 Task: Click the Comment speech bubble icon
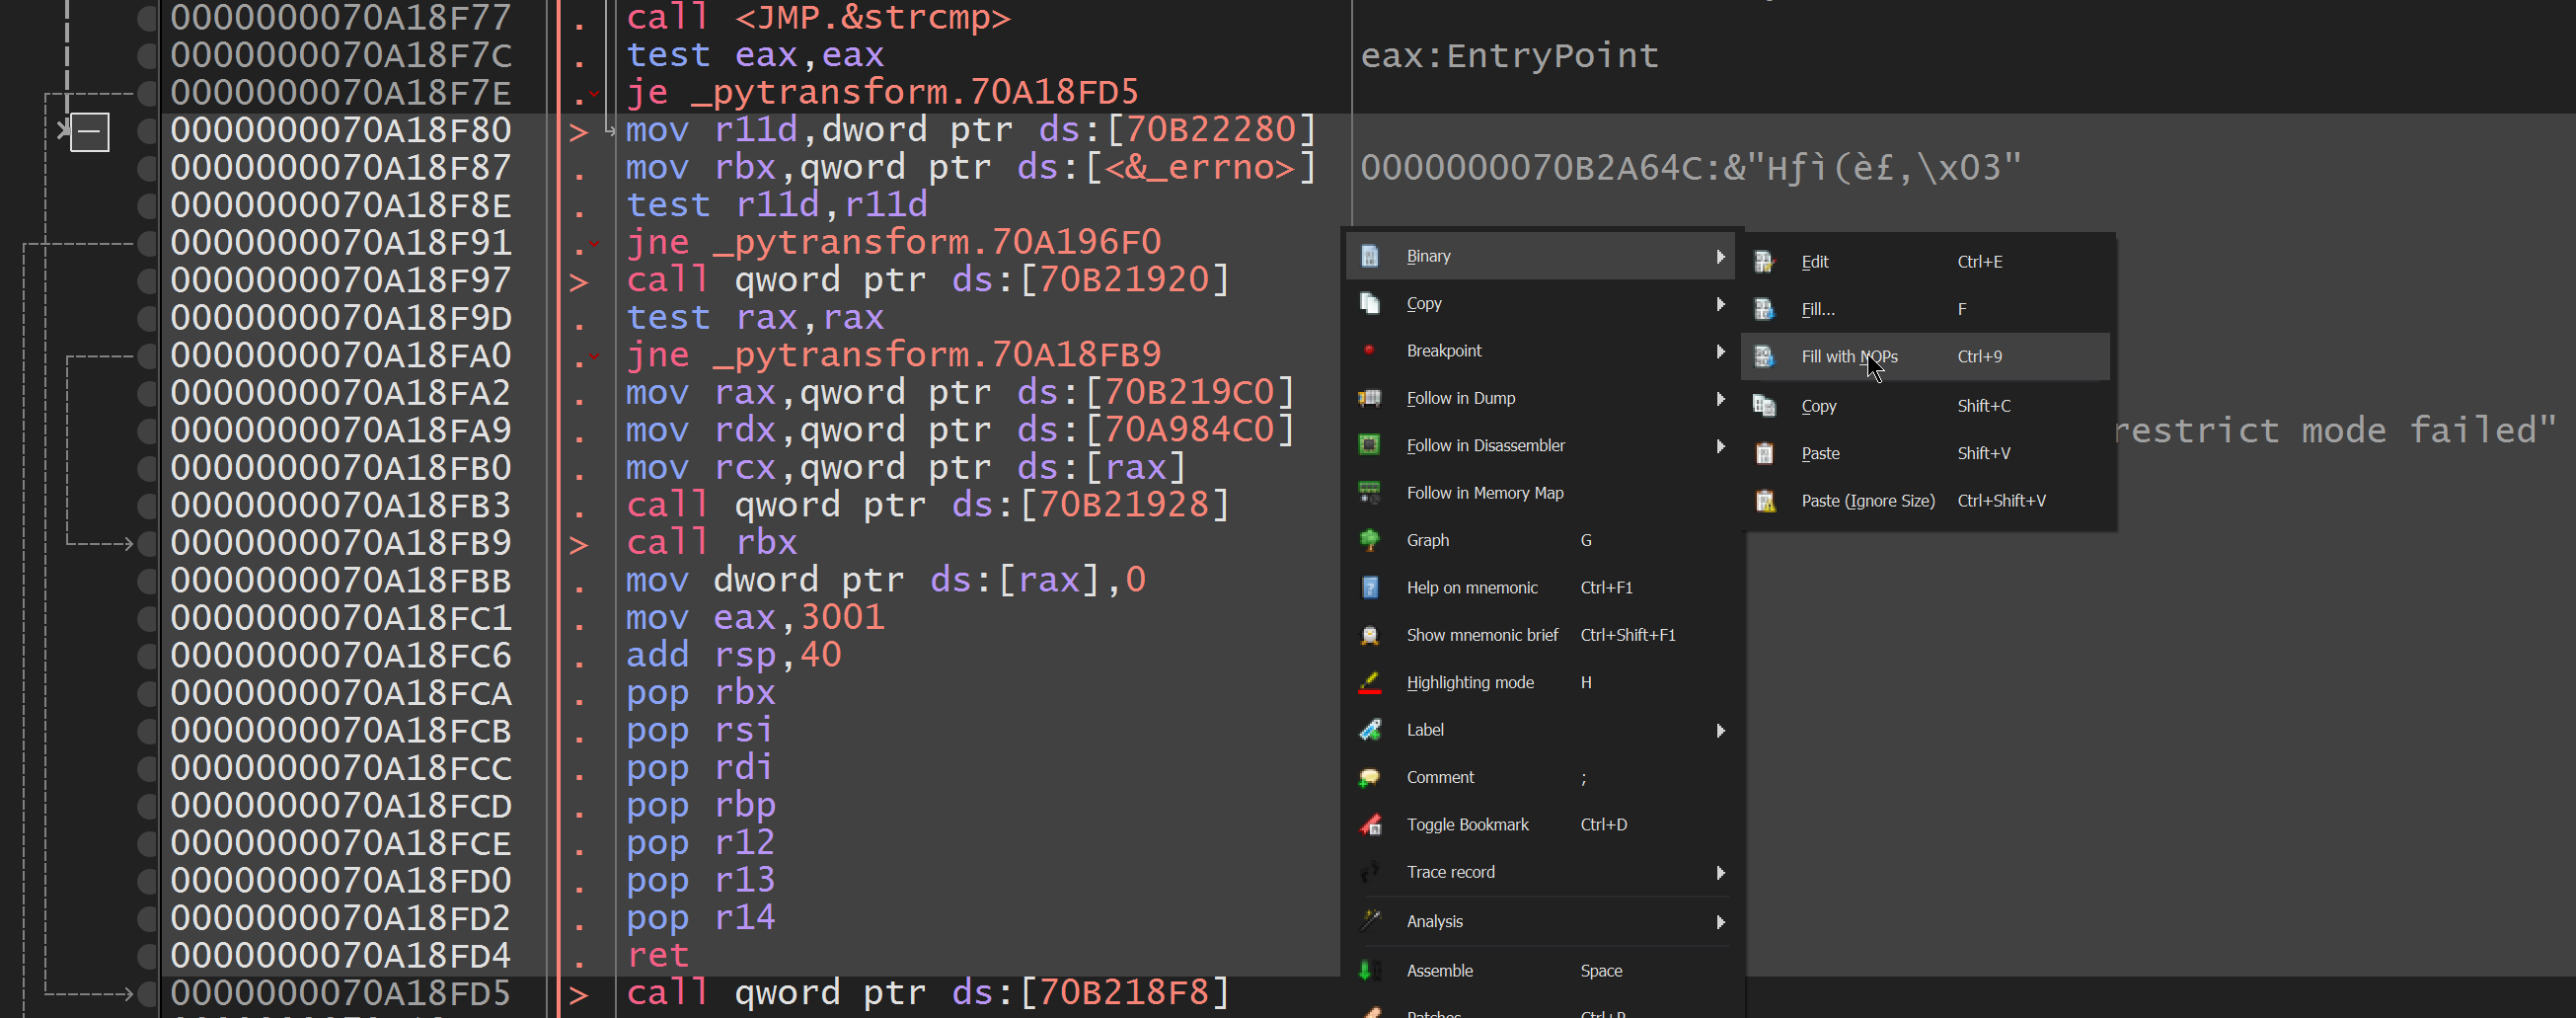pos(1370,778)
